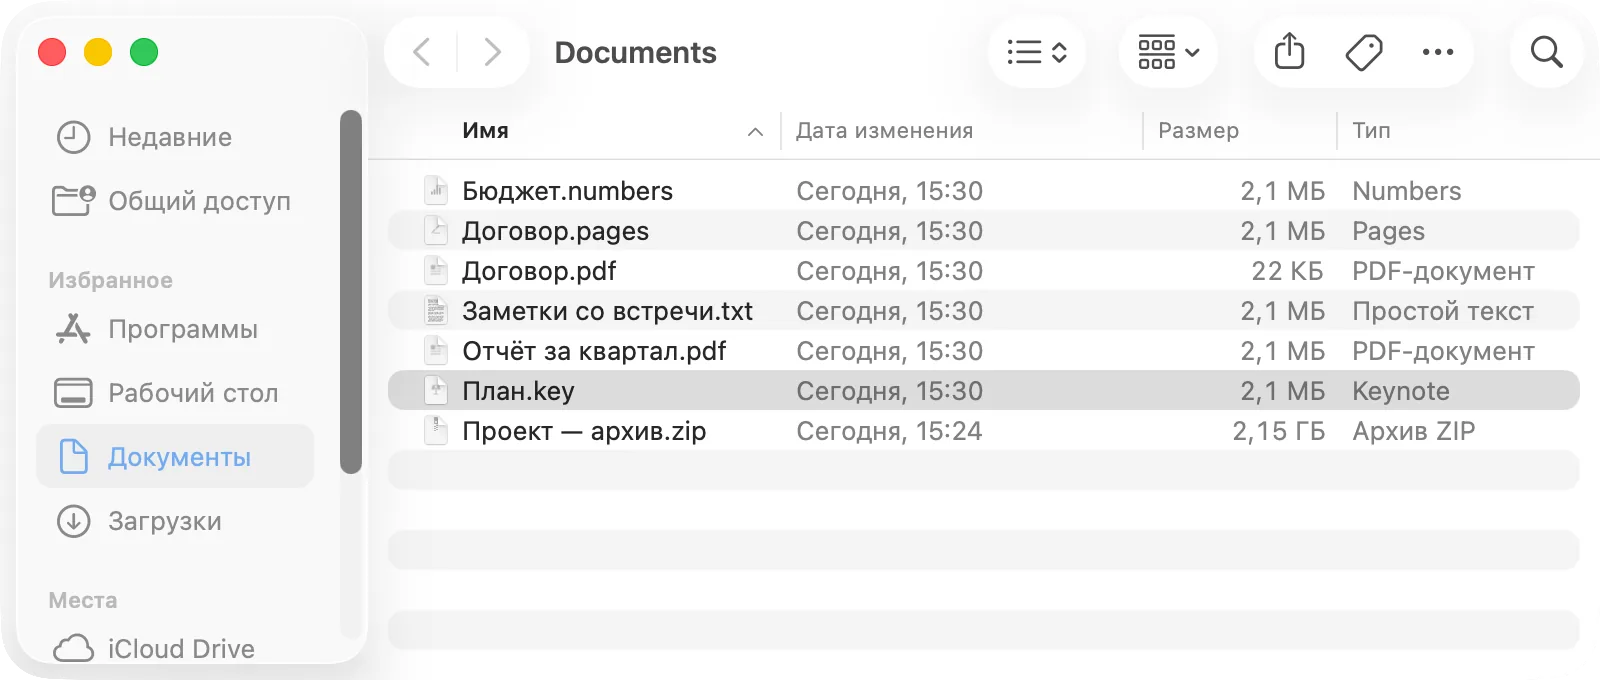This screenshot has height=680, width=1600.
Task: Click the Архив ZIP type cell
Action: (x=1413, y=431)
